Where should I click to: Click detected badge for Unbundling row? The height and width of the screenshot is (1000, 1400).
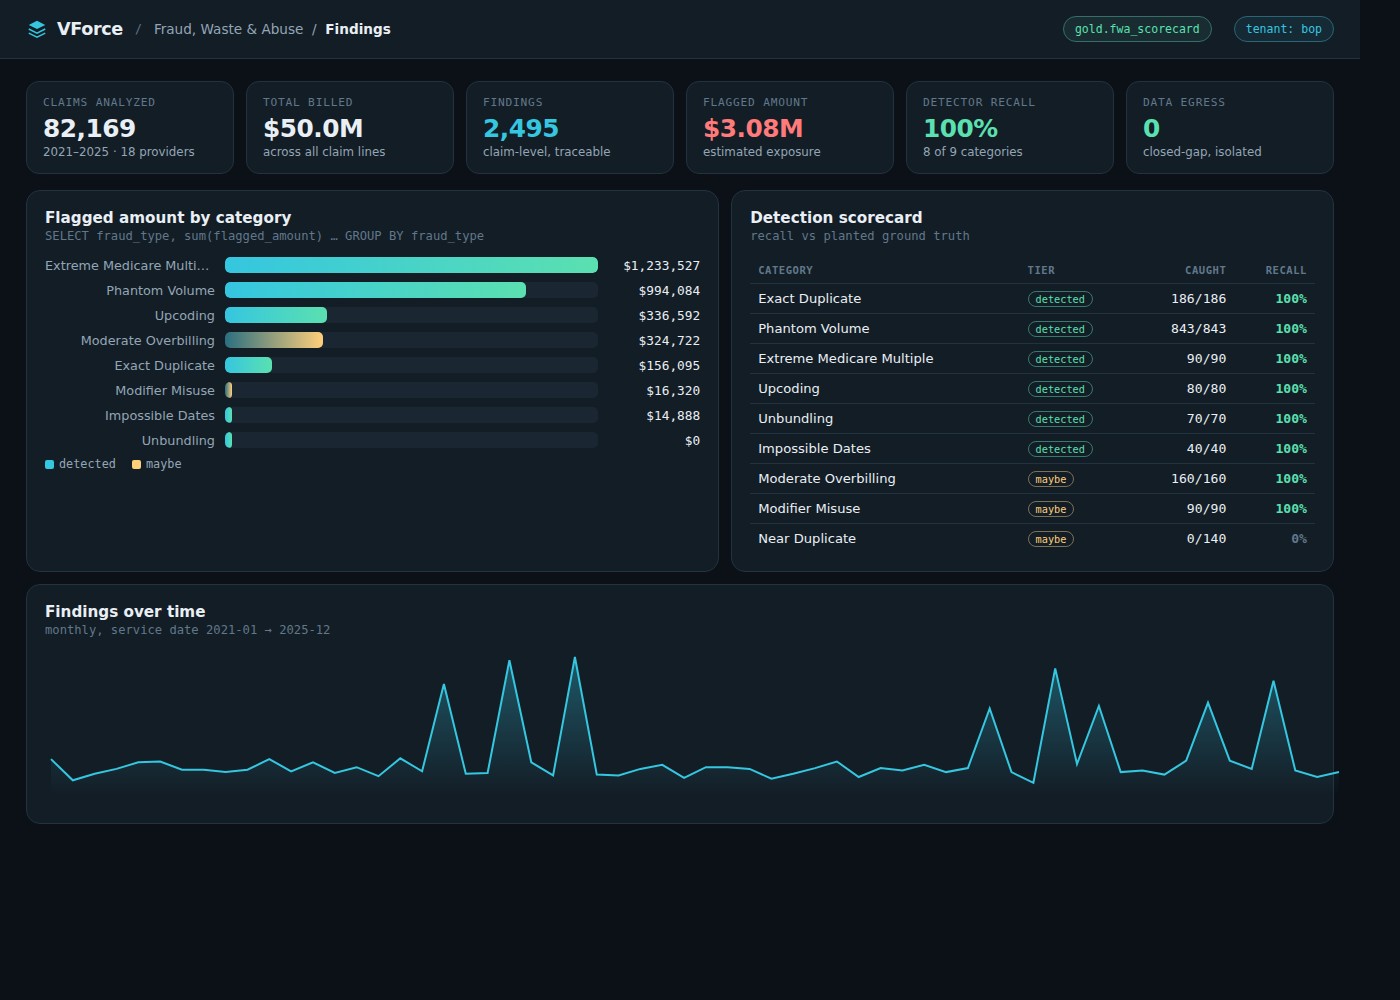(x=1060, y=419)
